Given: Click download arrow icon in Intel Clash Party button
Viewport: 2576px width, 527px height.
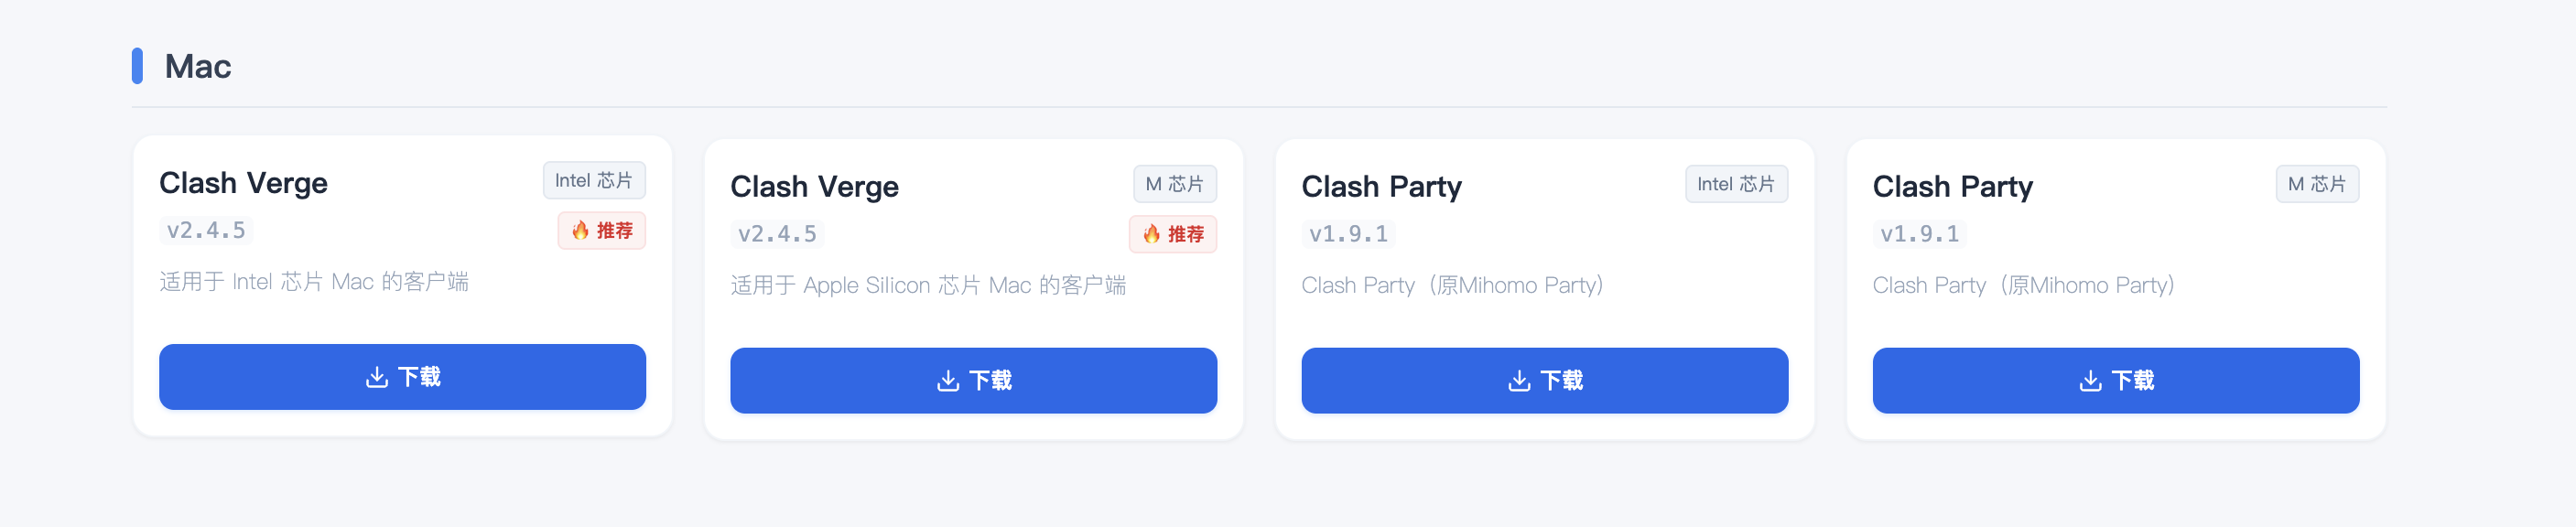Looking at the screenshot, I should [x=1519, y=381].
